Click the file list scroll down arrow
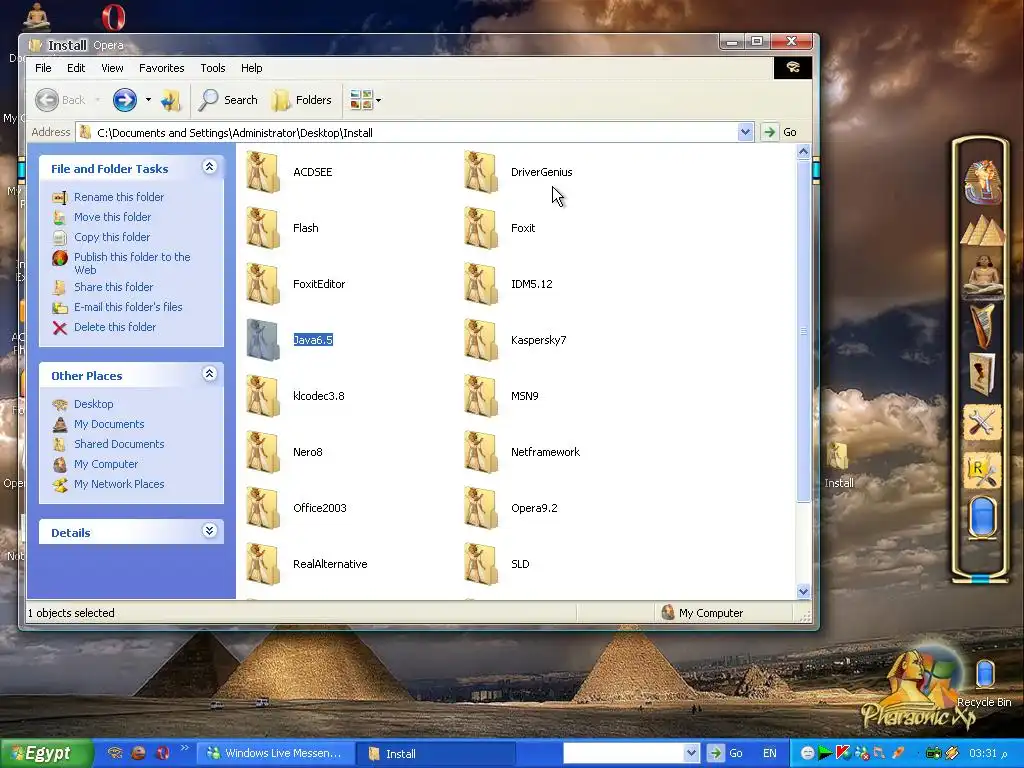 803,591
